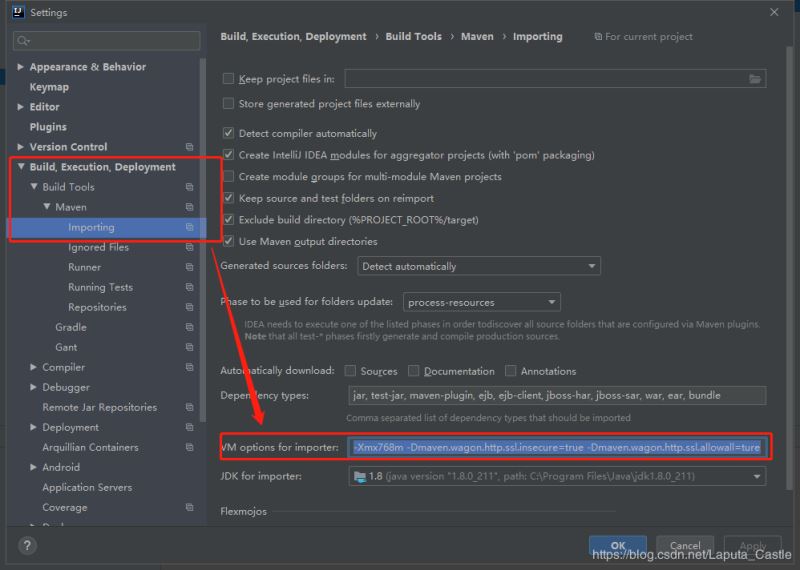
Task: Collapse the Maven tree arrow
Action: [x=47, y=207]
